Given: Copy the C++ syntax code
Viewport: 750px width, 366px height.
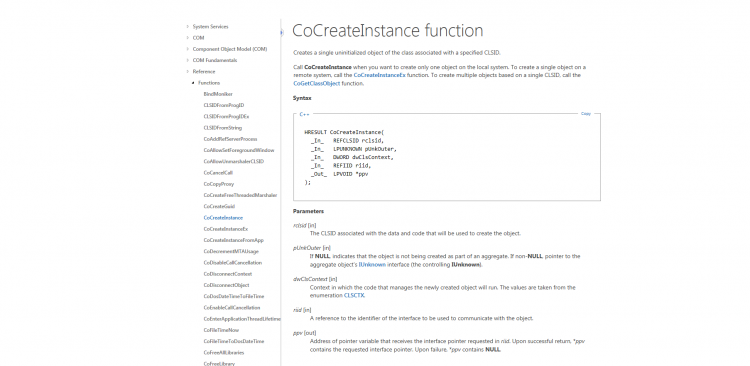Looking at the screenshot, I should (x=585, y=114).
